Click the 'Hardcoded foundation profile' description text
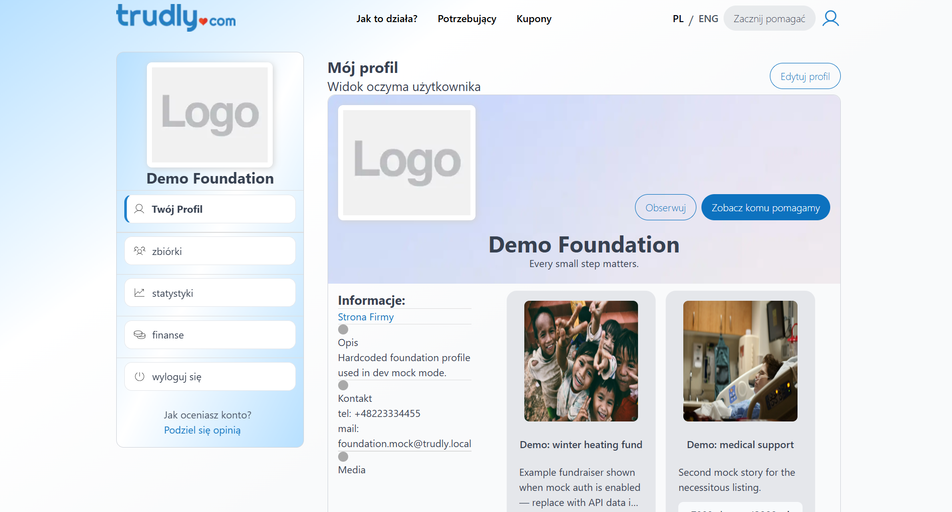952x512 pixels. (x=404, y=365)
